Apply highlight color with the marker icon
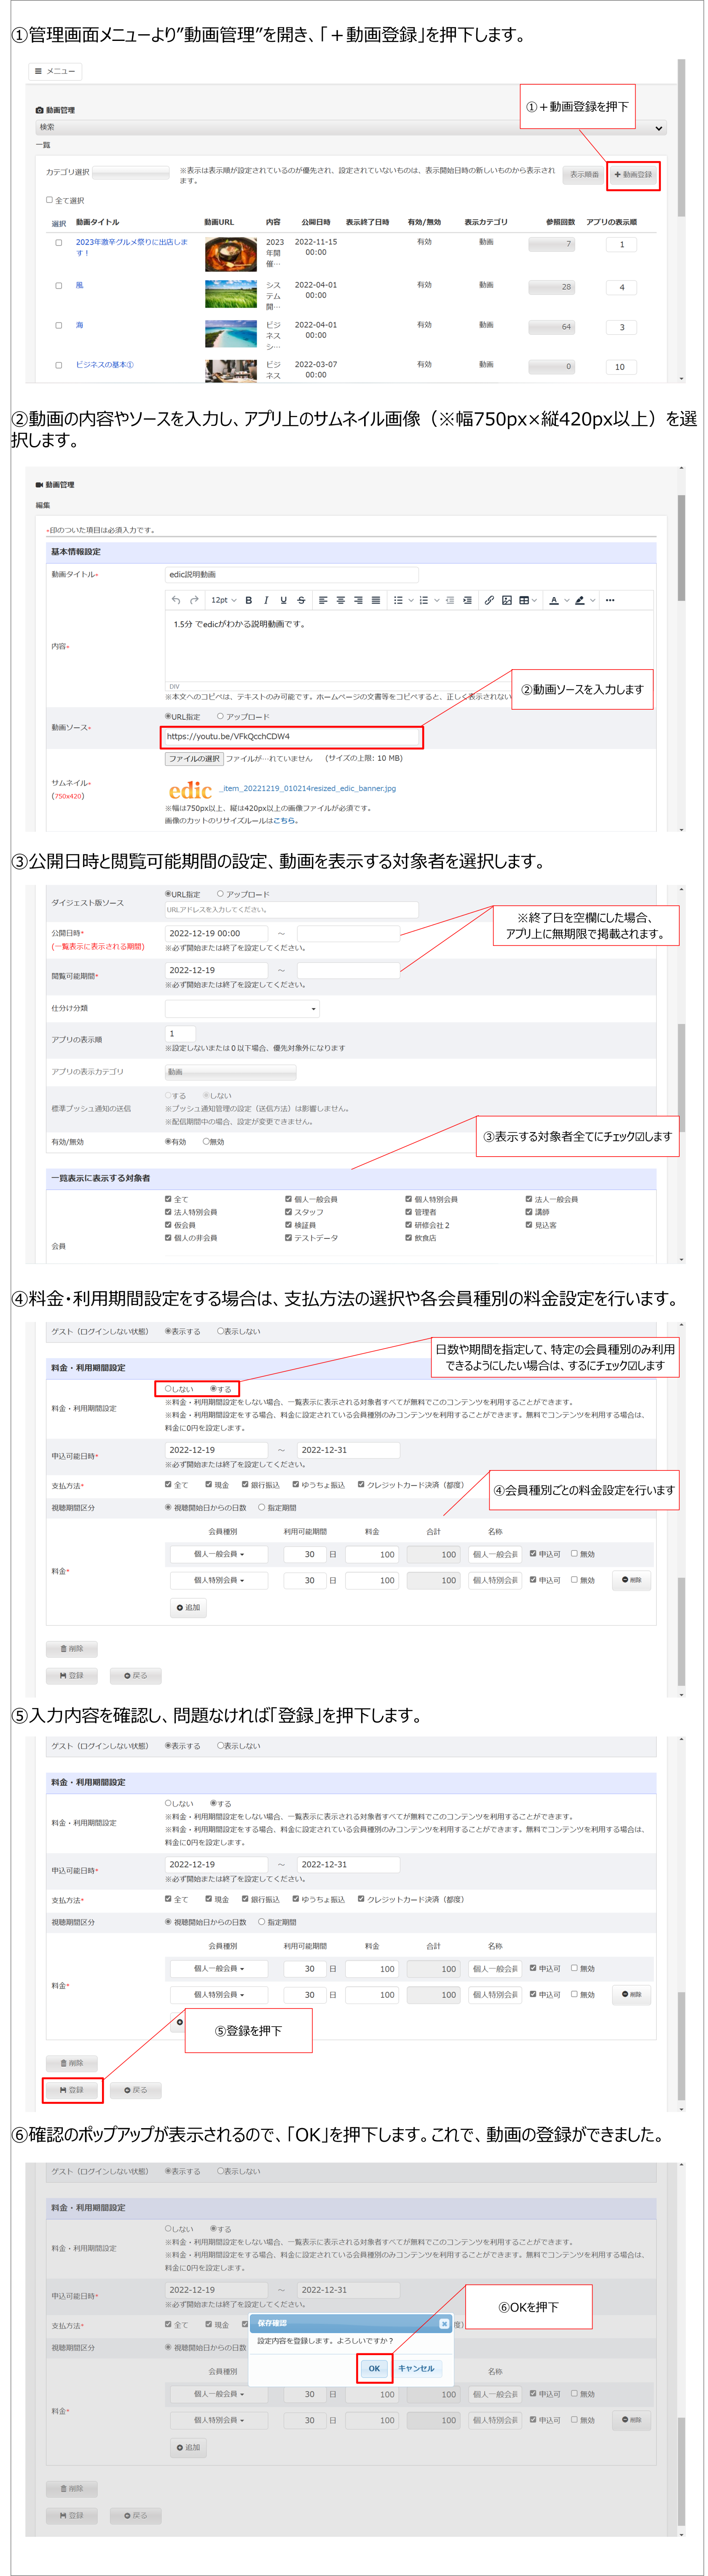 point(580,600)
